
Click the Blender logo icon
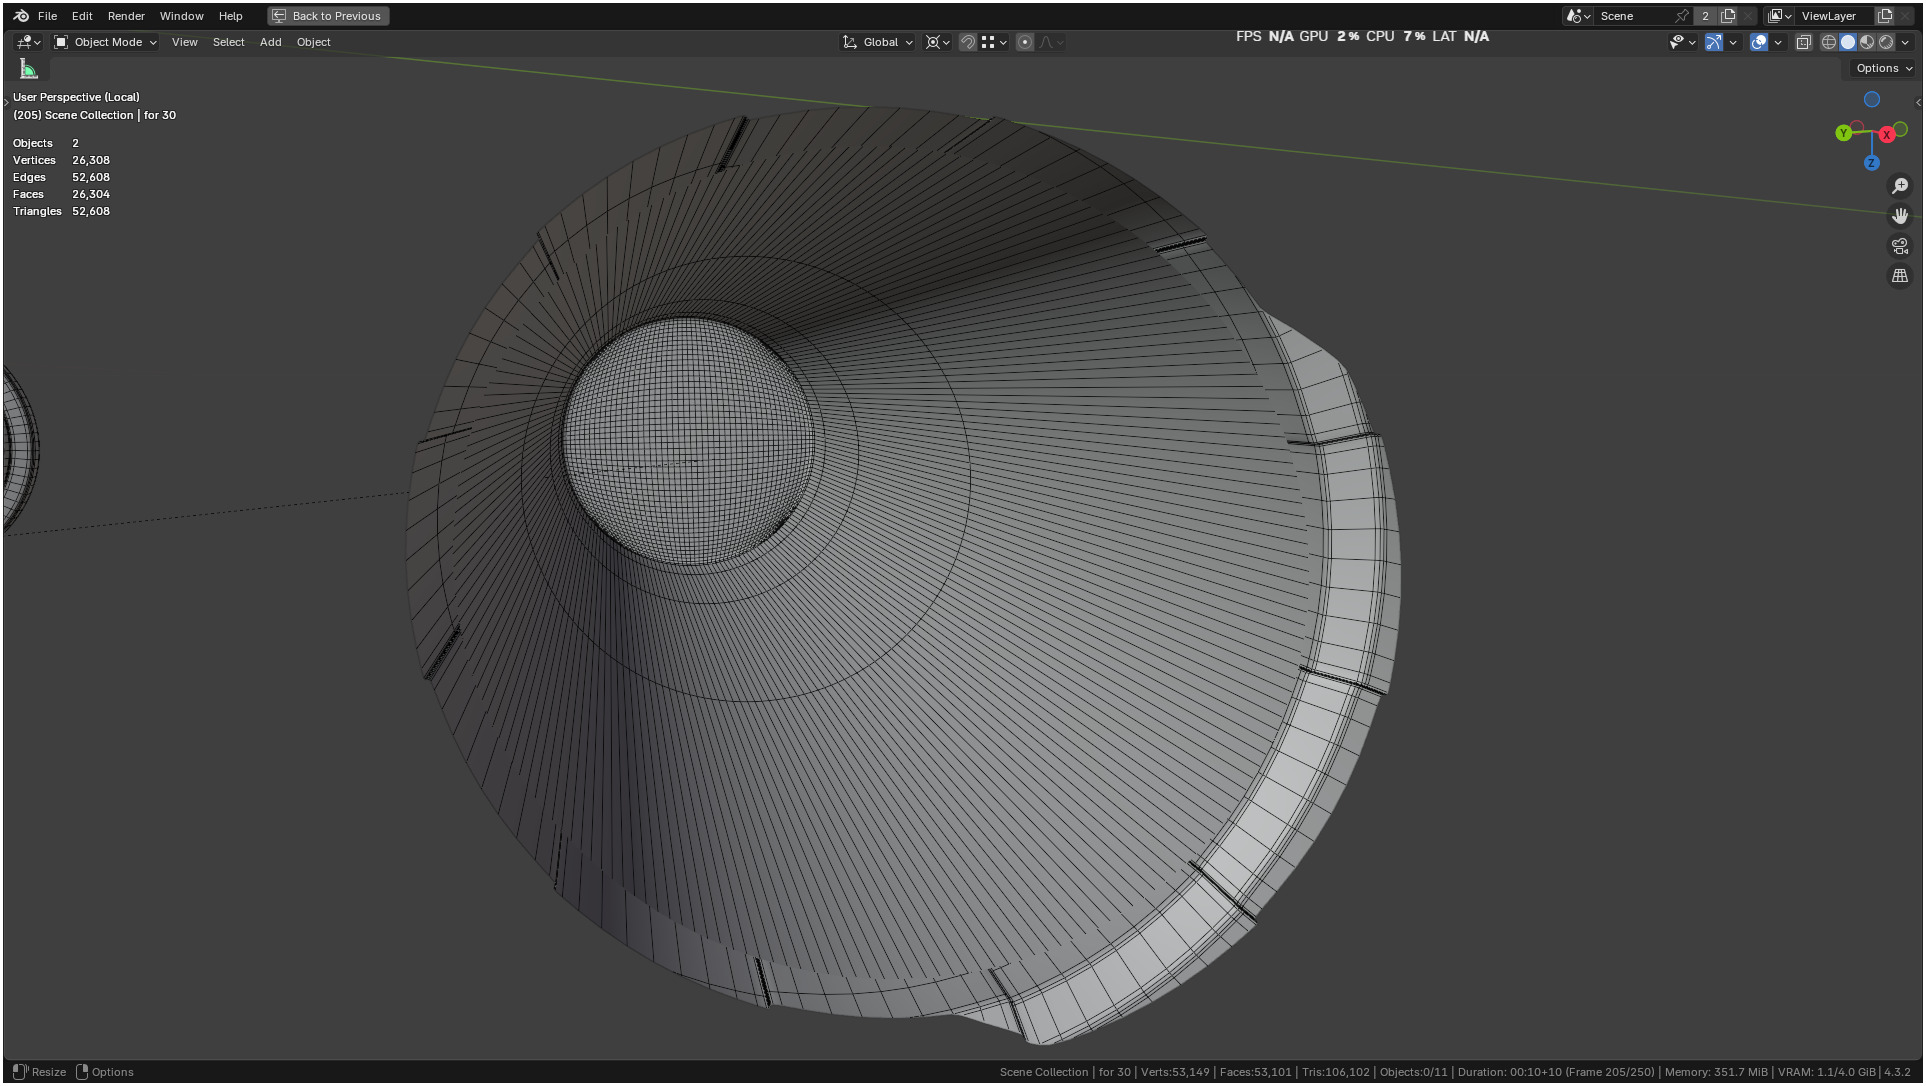pos(21,16)
